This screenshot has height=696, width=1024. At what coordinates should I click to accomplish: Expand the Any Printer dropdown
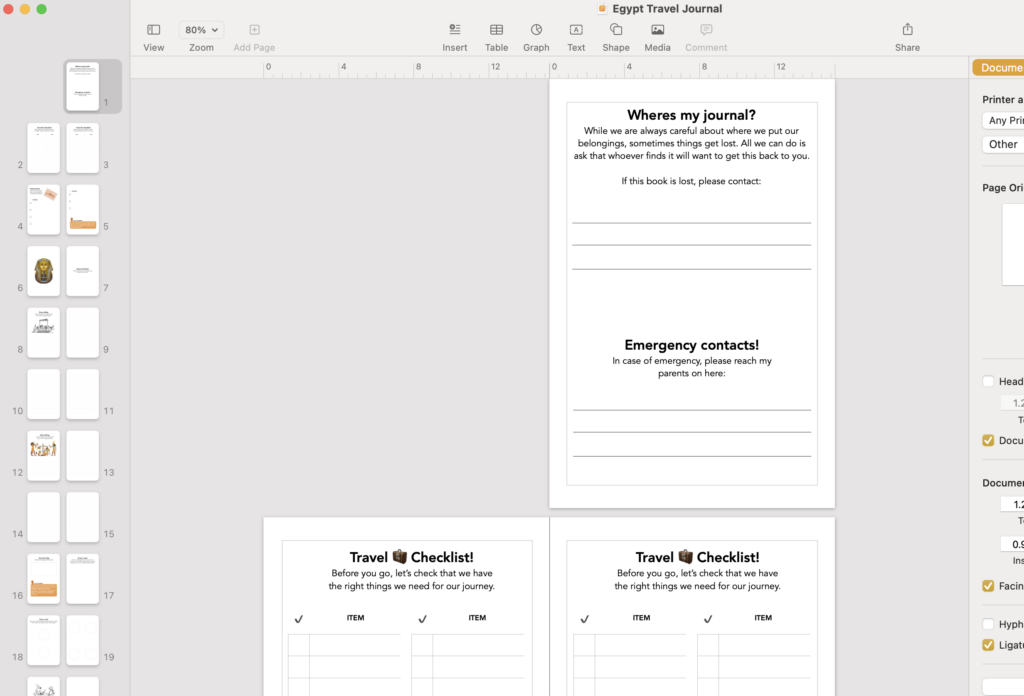click(1003, 120)
